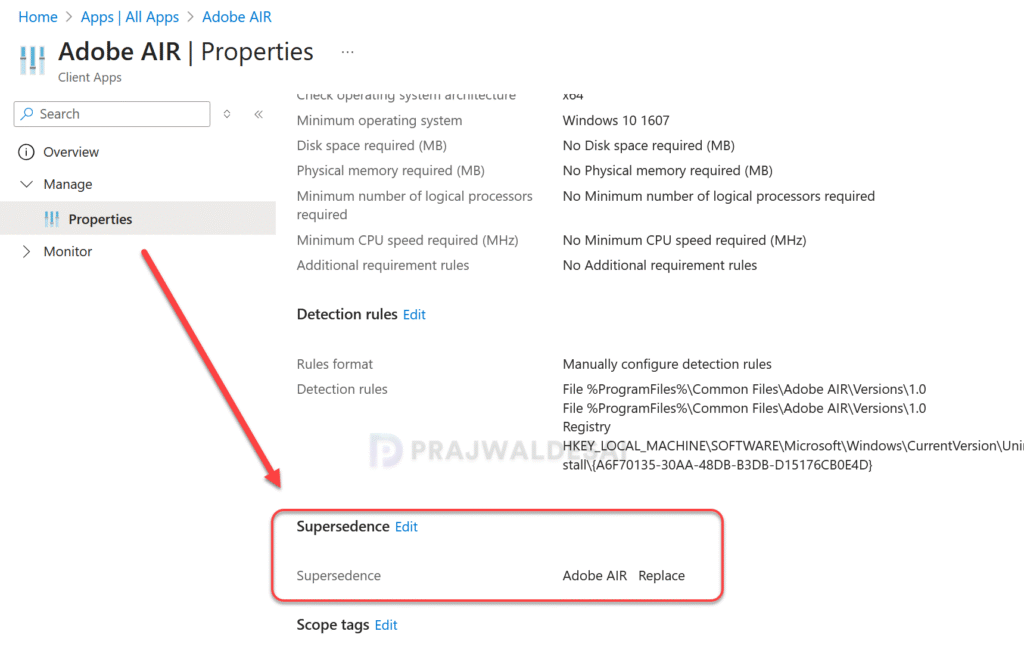Click the Properties sliders icon in sidebar
This screenshot has width=1024, height=650.
(52, 219)
